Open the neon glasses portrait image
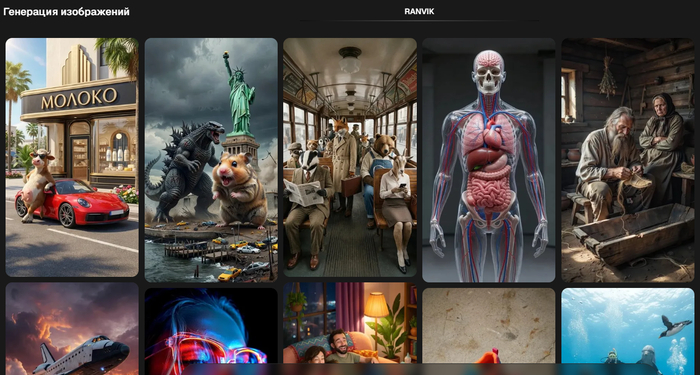The height and width of the screenshot is (375, 700). (211, 331)
